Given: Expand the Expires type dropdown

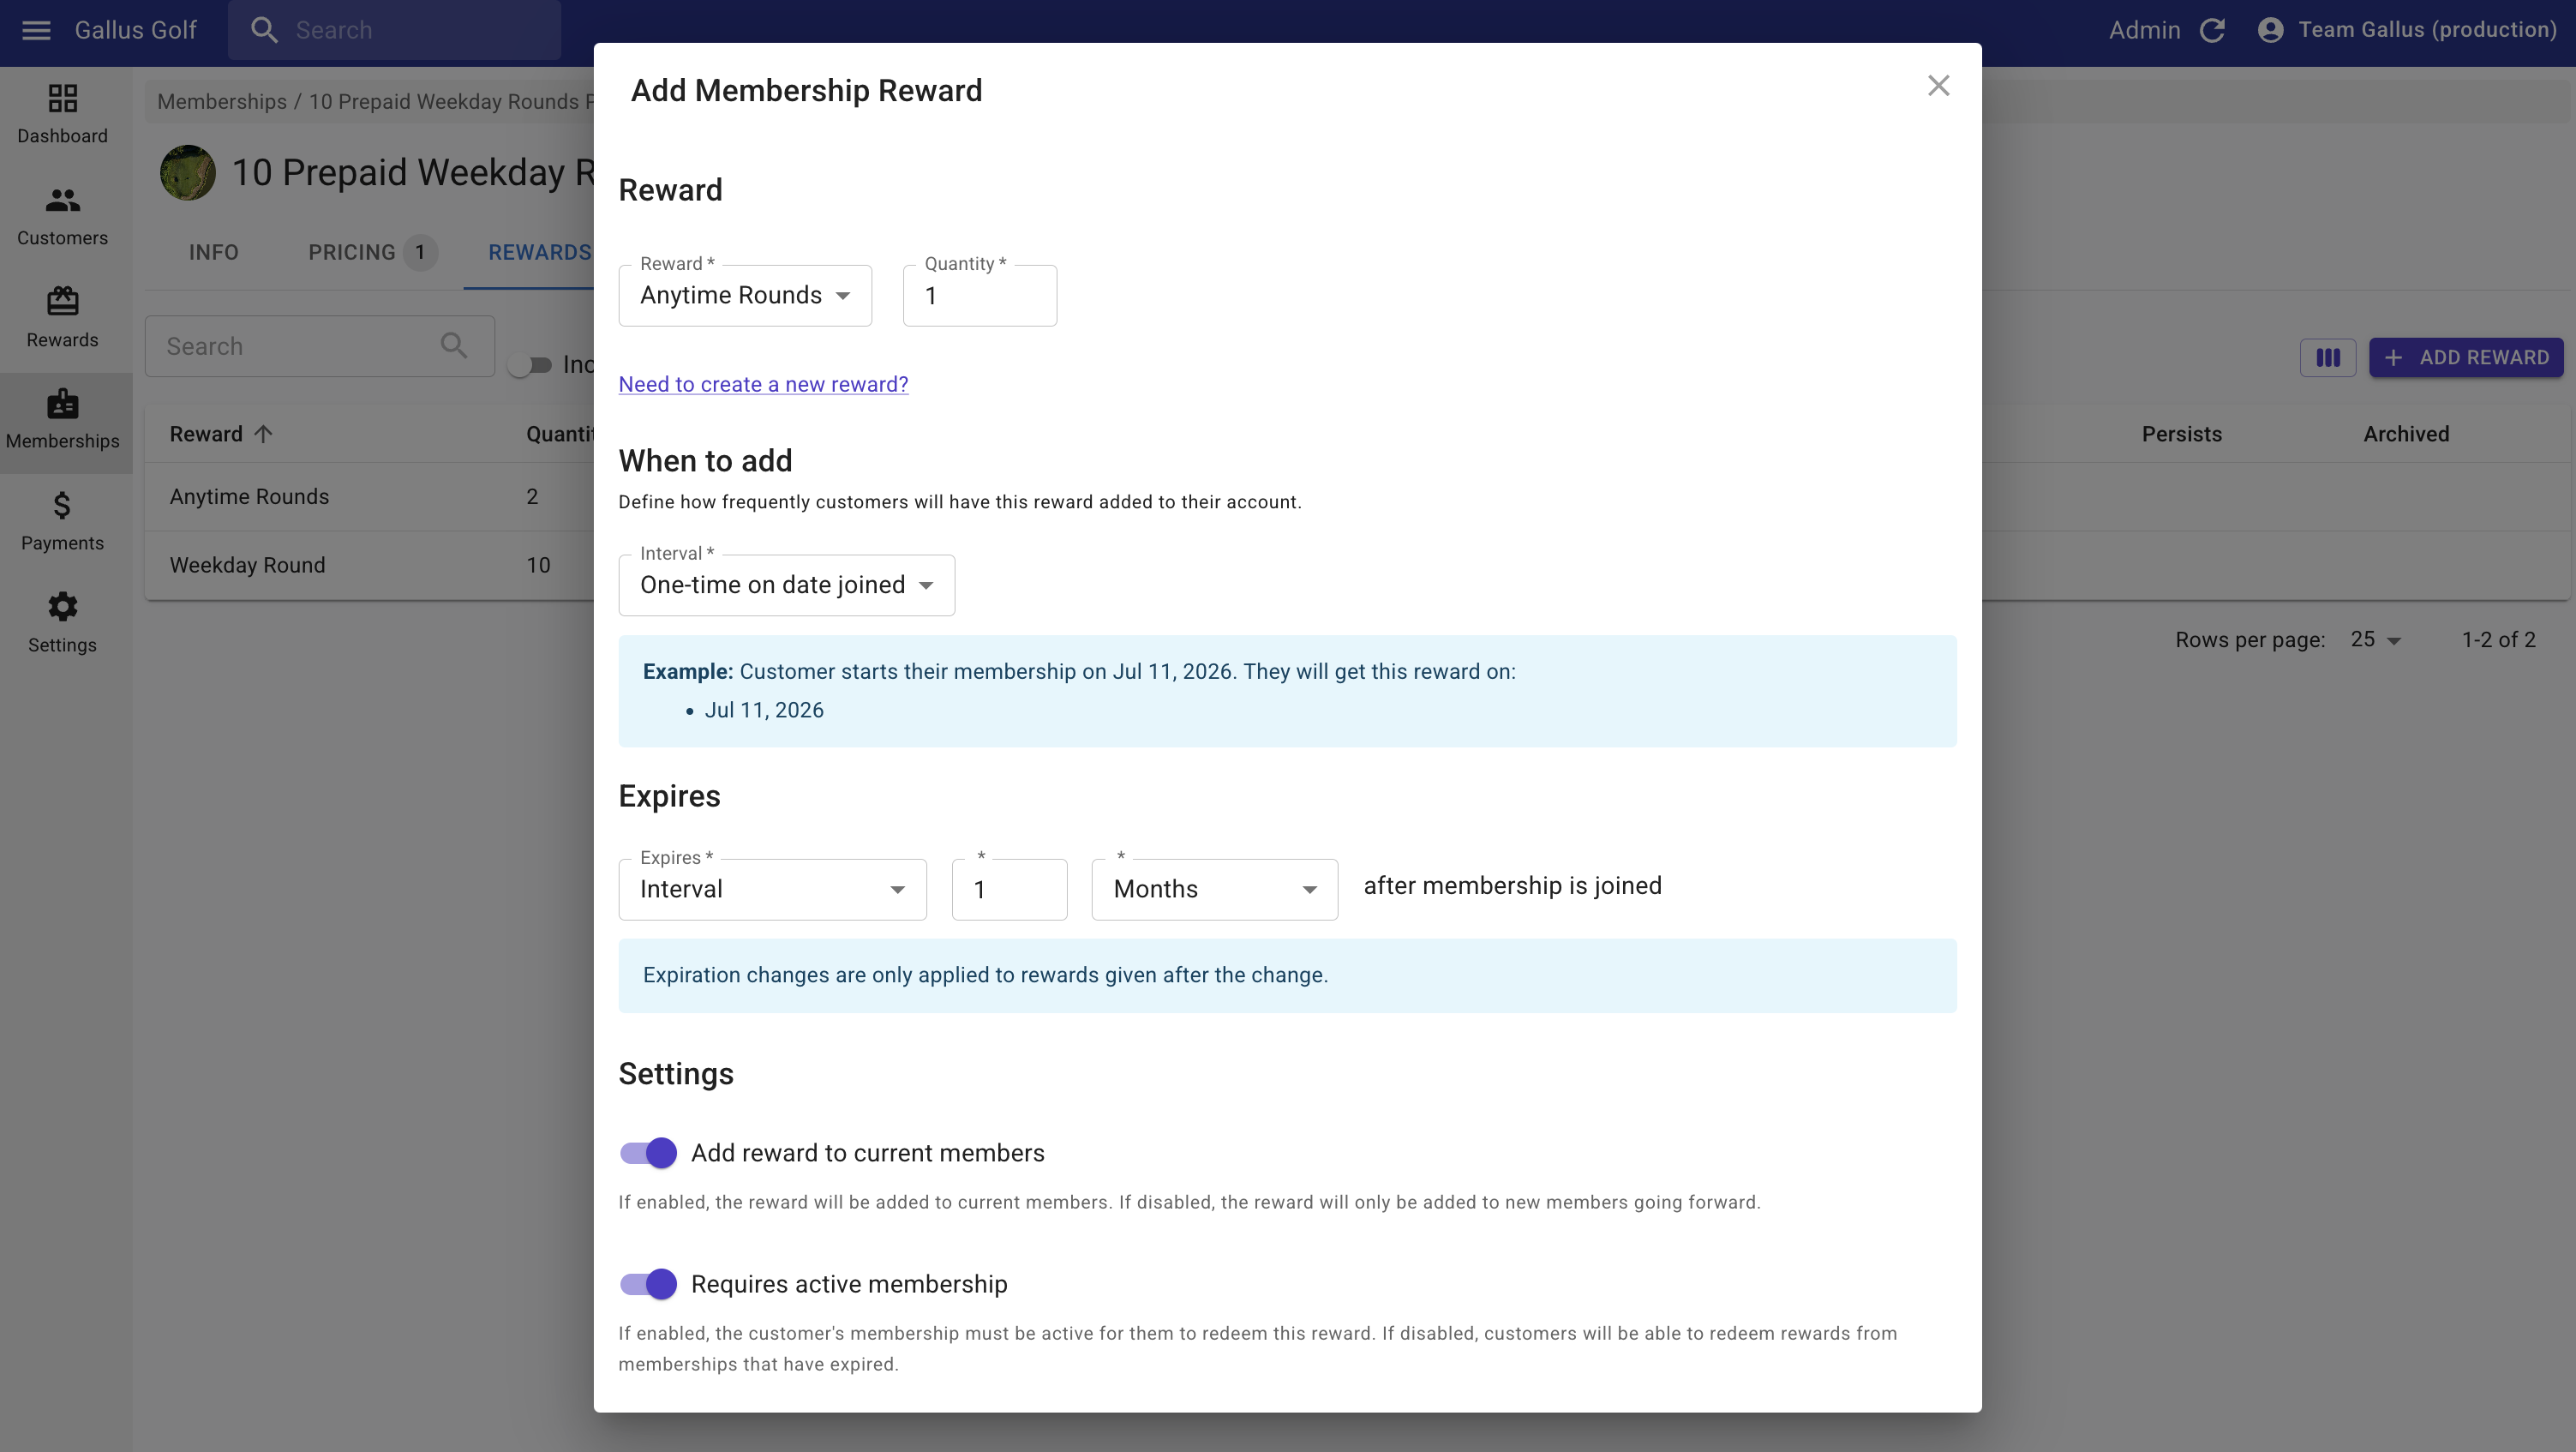Looking at the screenshot, I should tap(772, 890).
